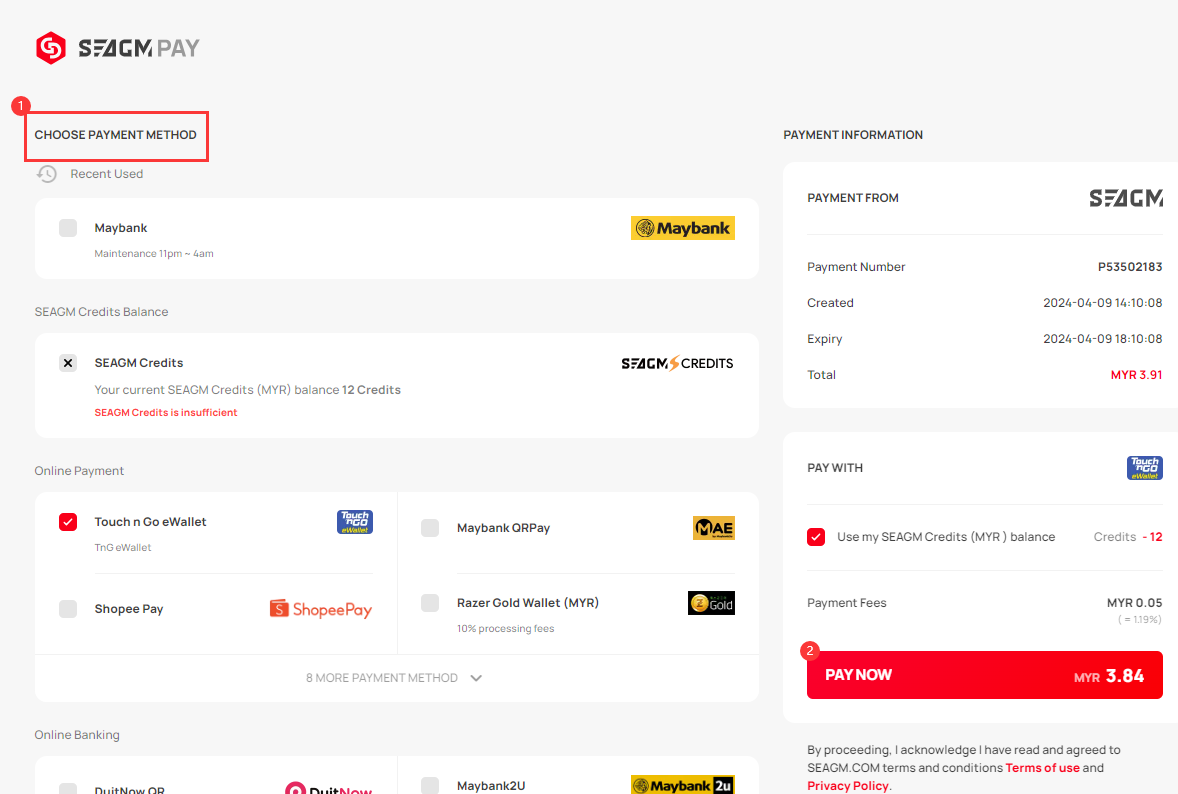The image size is (1178, 794).
Task: Expand 8 More Payment Method
Action: [x=396, y=678]
